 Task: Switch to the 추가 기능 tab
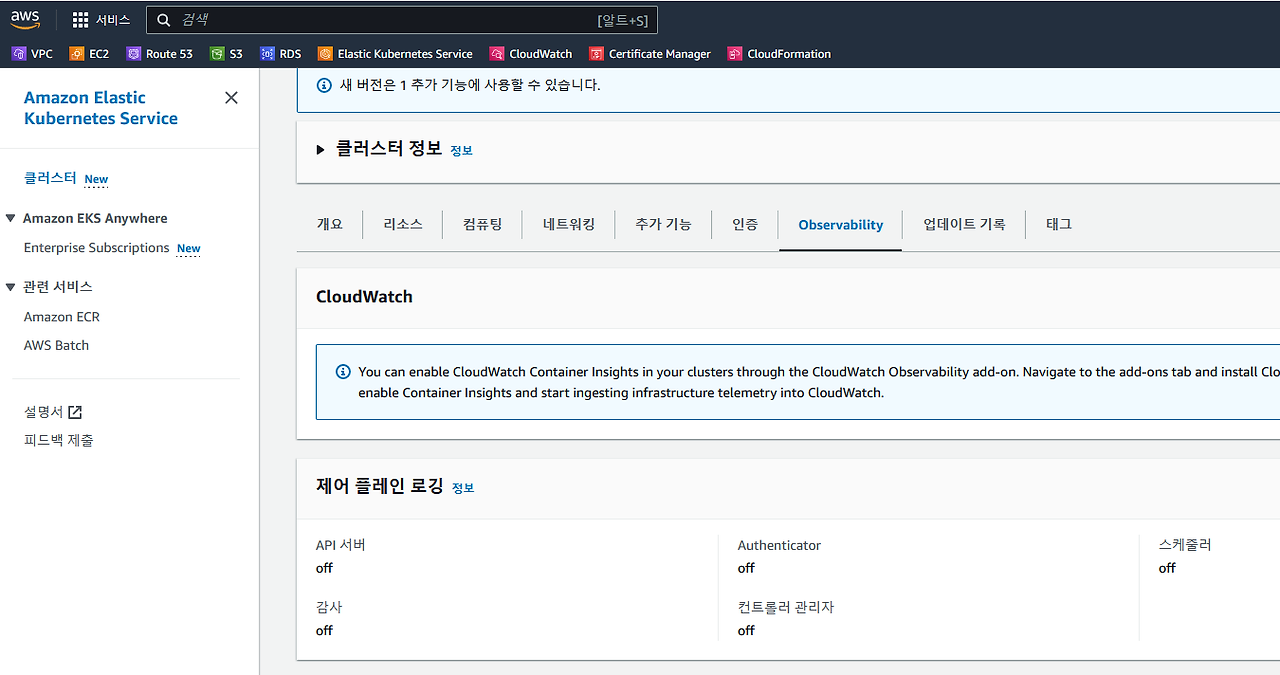click(663, 224)
